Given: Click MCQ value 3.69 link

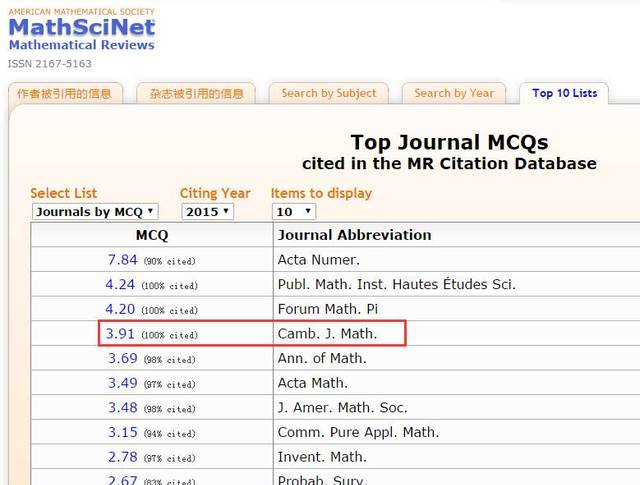Looking at the screenshot, I should tap(122, 358).
